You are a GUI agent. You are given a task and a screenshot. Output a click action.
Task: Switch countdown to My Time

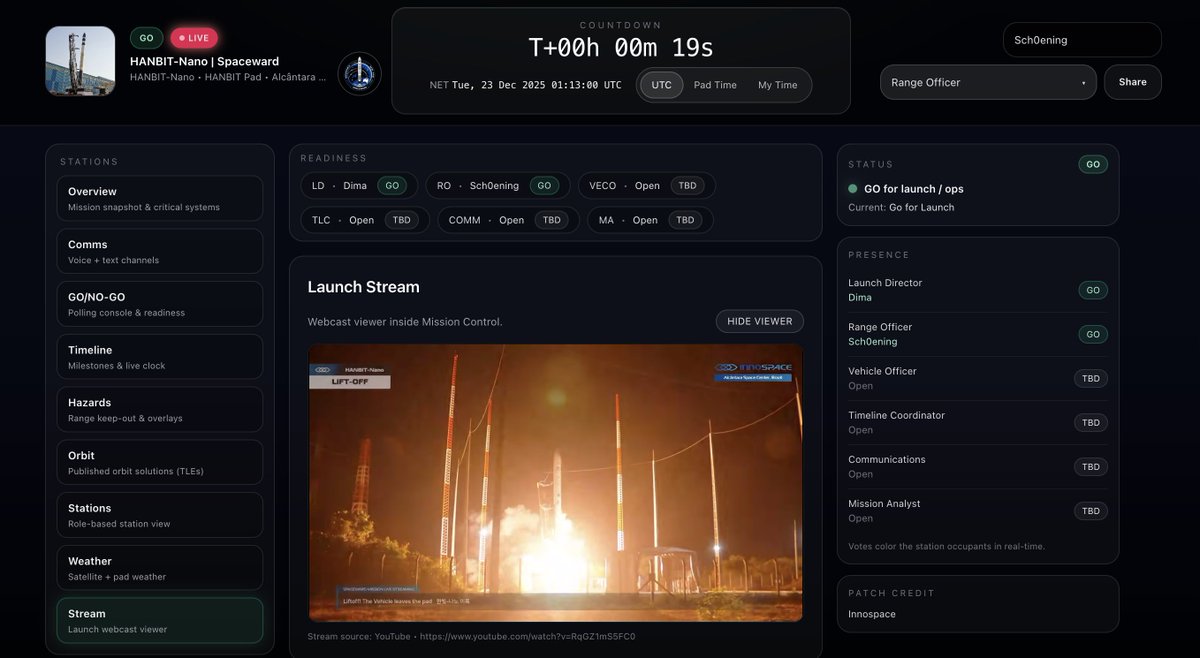point(778,85)
